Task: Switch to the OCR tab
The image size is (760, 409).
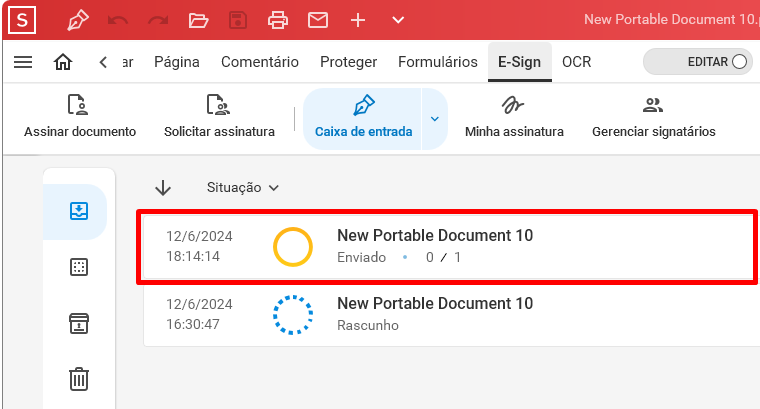Action: click(576, 62)
